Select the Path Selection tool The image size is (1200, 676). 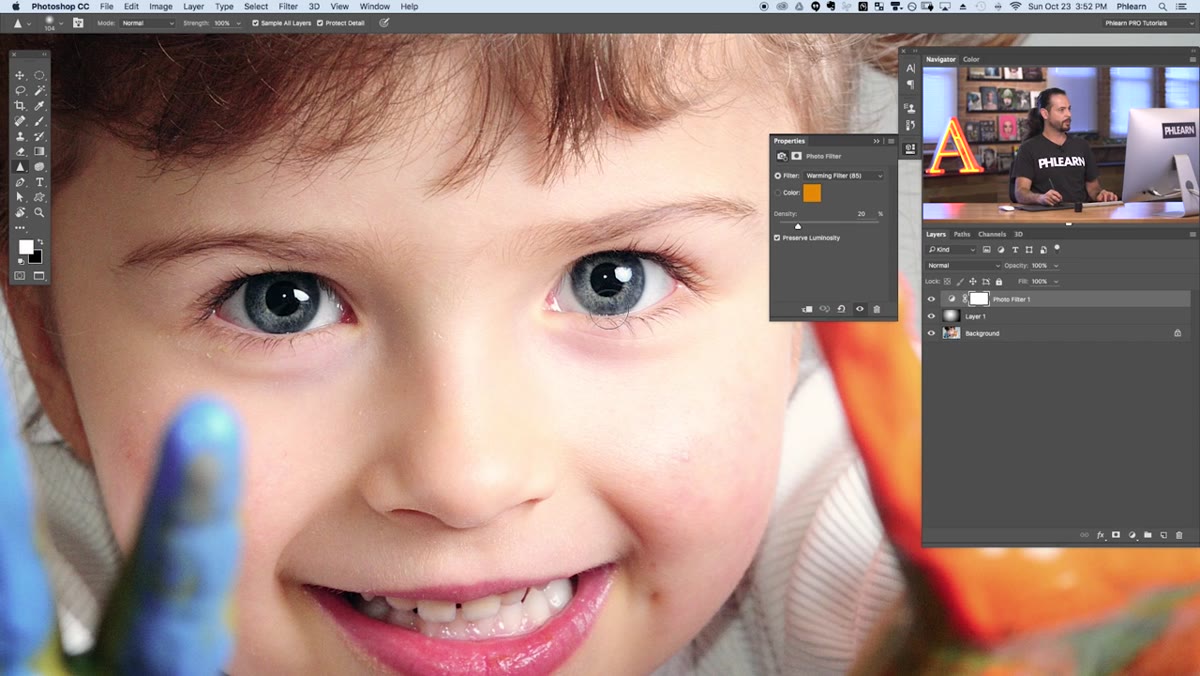(19, 197)
